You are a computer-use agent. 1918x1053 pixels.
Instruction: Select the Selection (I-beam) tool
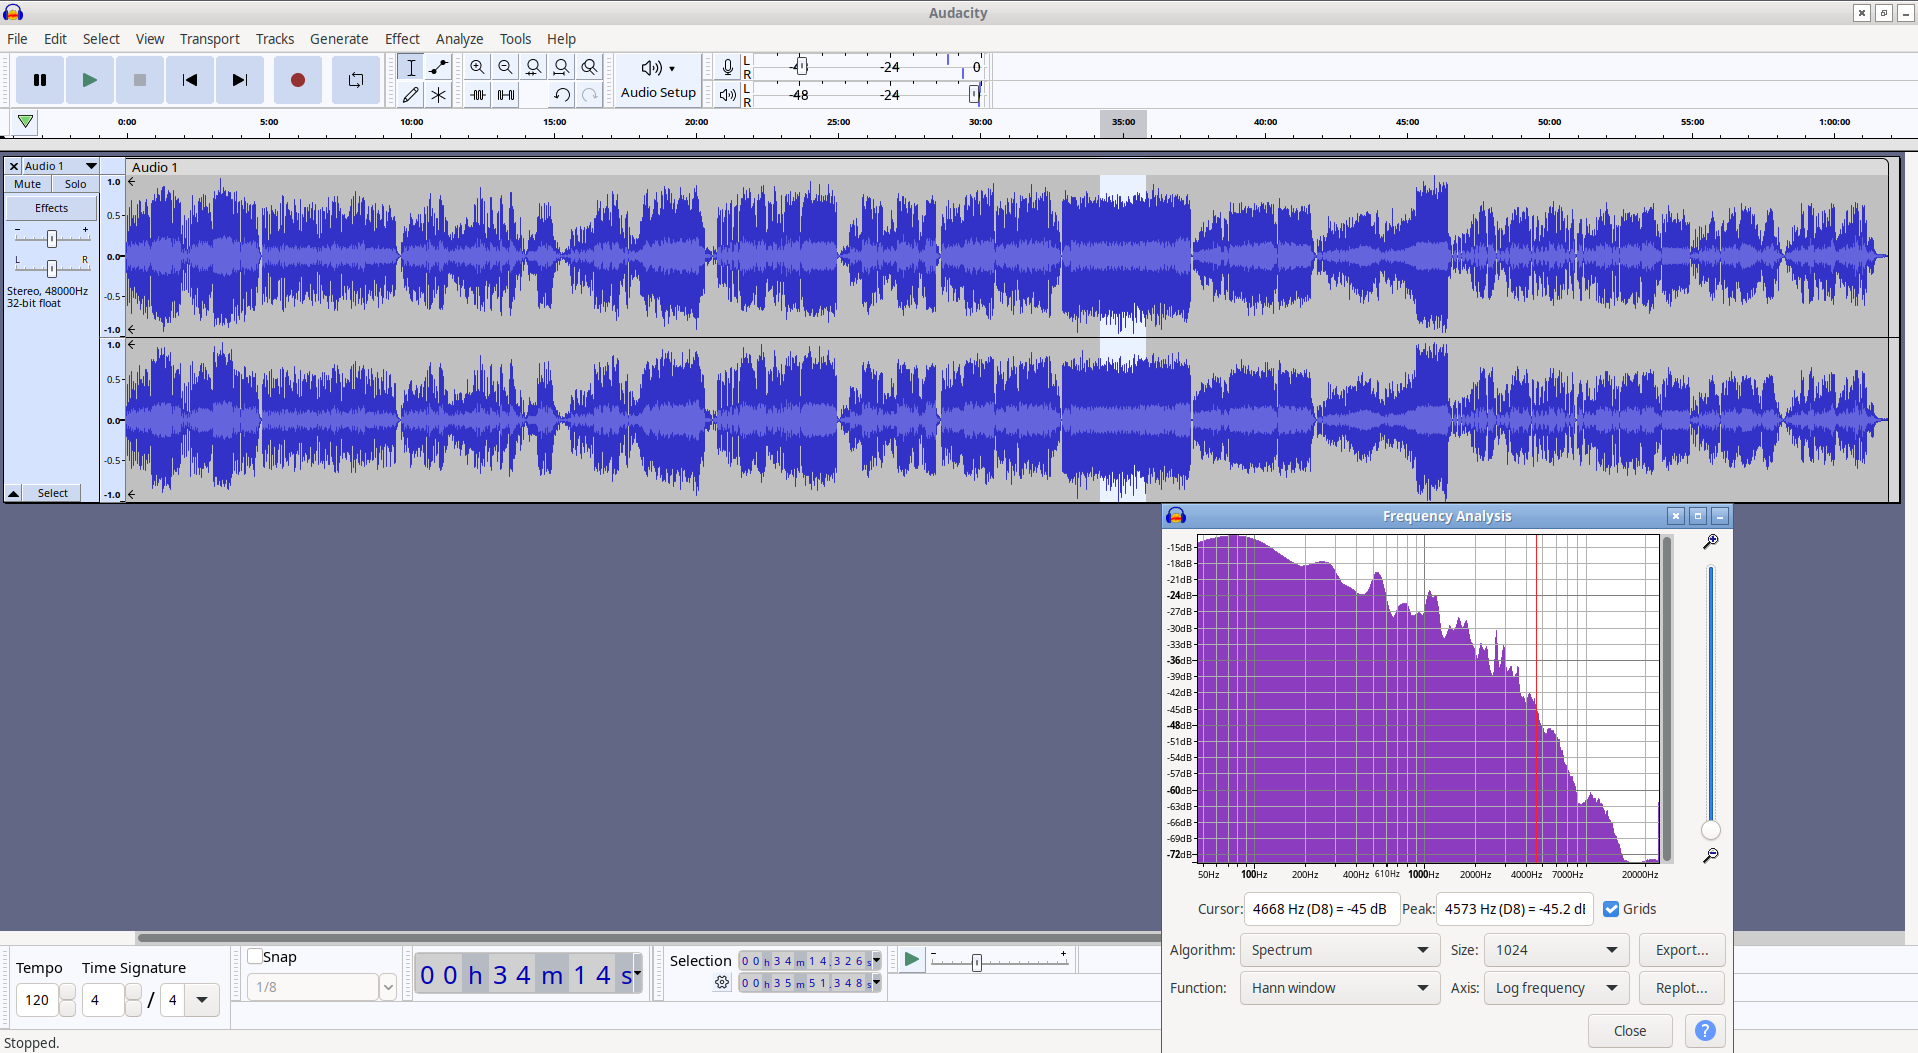pyautogui.click(x=411, y=67)
